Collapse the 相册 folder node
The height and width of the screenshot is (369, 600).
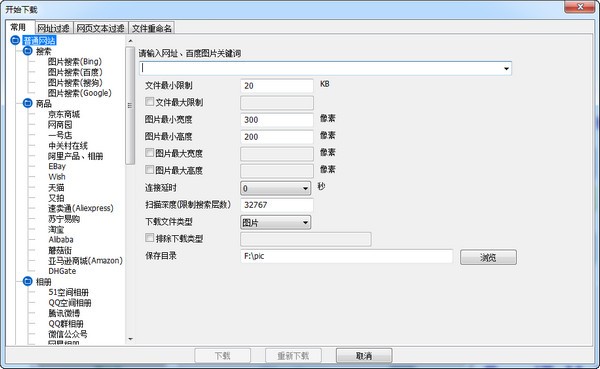(x=28, y=282)
